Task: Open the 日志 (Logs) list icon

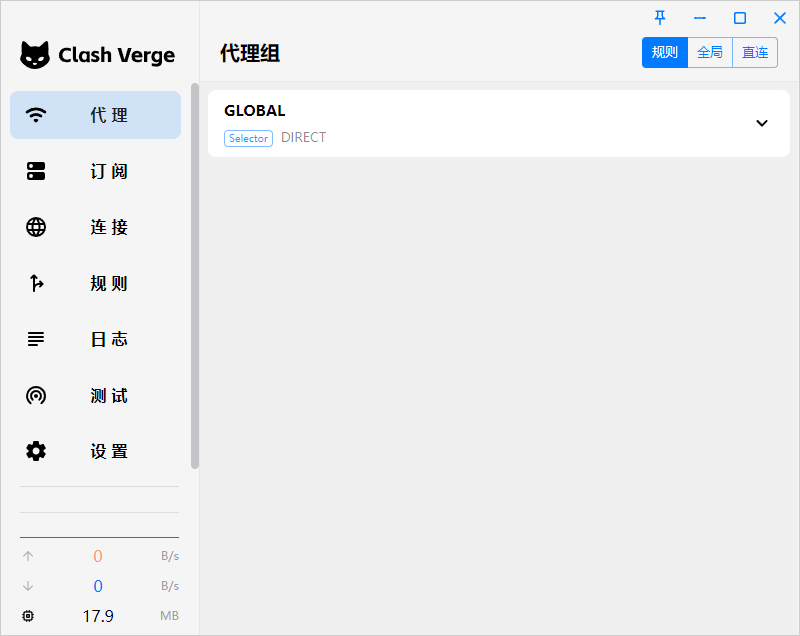Action: pos(36,339)
